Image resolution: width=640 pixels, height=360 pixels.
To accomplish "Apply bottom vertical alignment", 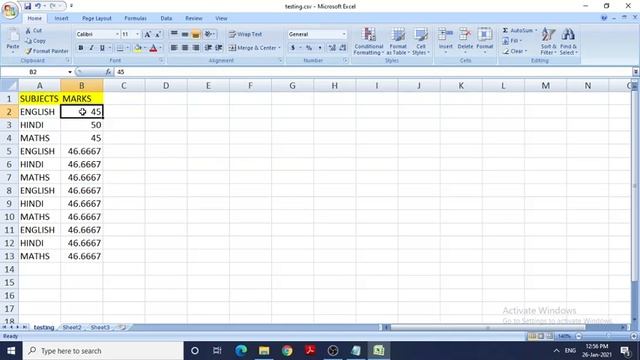I will (x=196, y=34).
